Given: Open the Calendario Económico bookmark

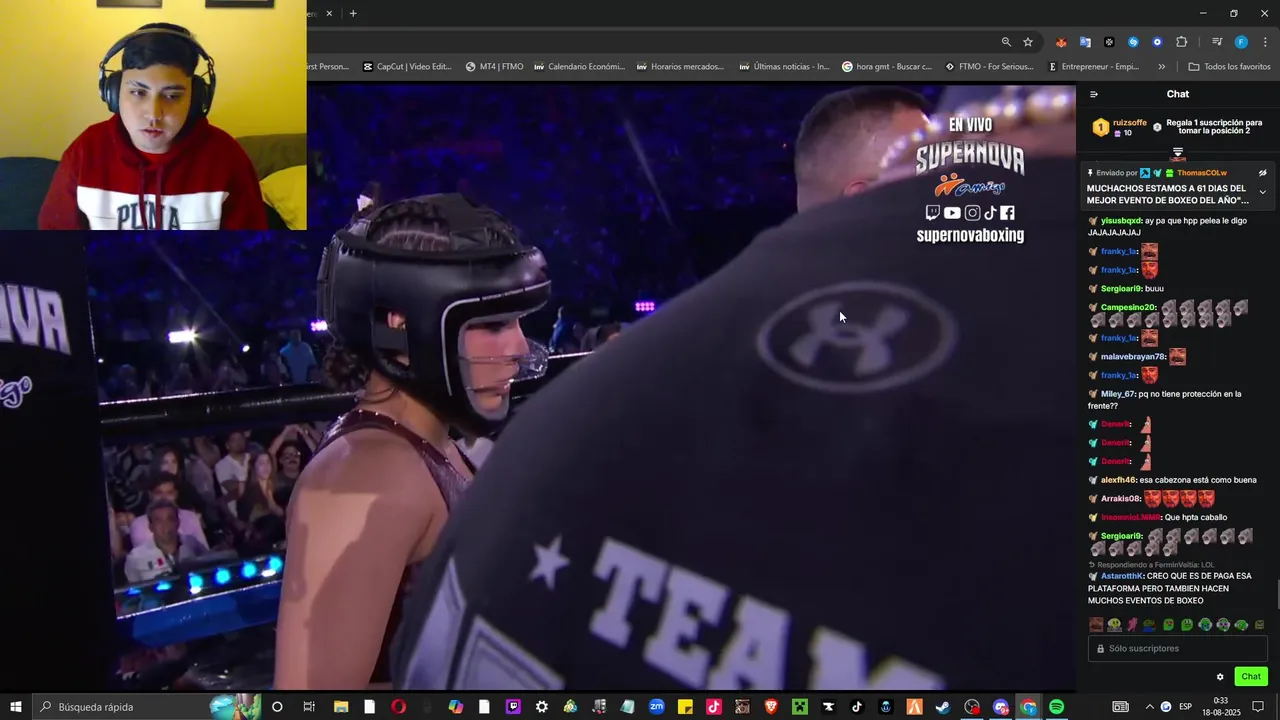Looking at the screenshot, I should [x=579, y=67].
